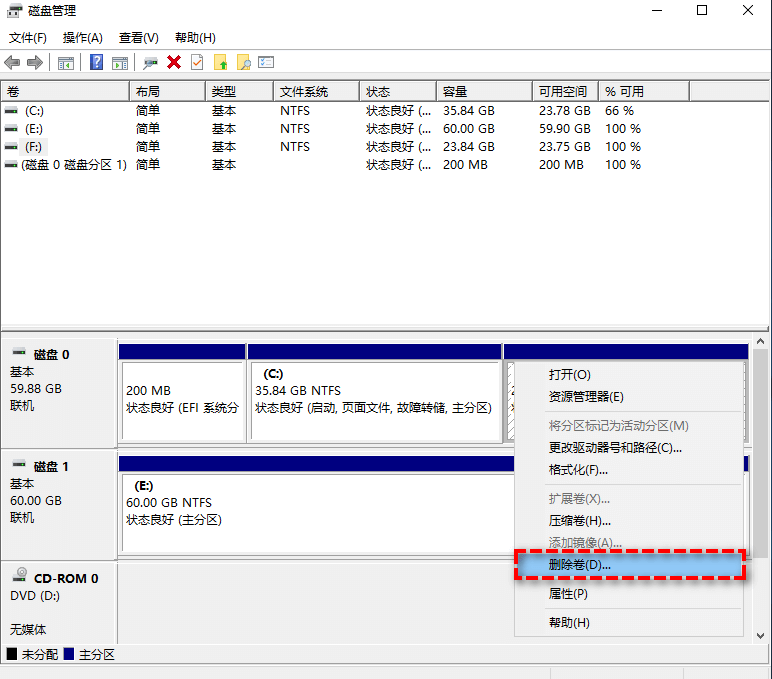Click the 35.84 GB capacity cell

pos(469,111)
